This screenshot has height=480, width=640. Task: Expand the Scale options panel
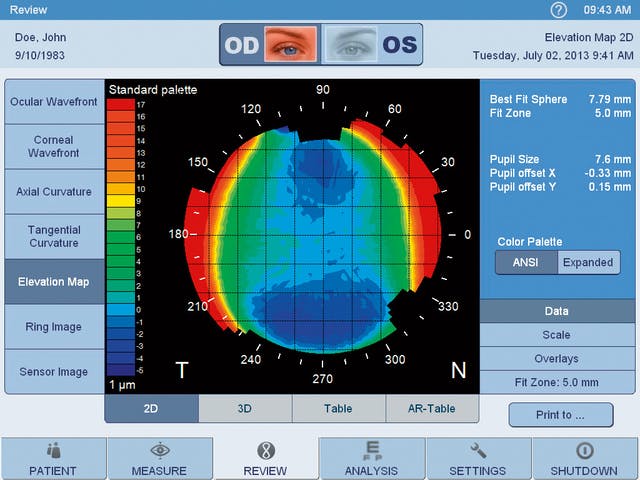pos(557,335)
